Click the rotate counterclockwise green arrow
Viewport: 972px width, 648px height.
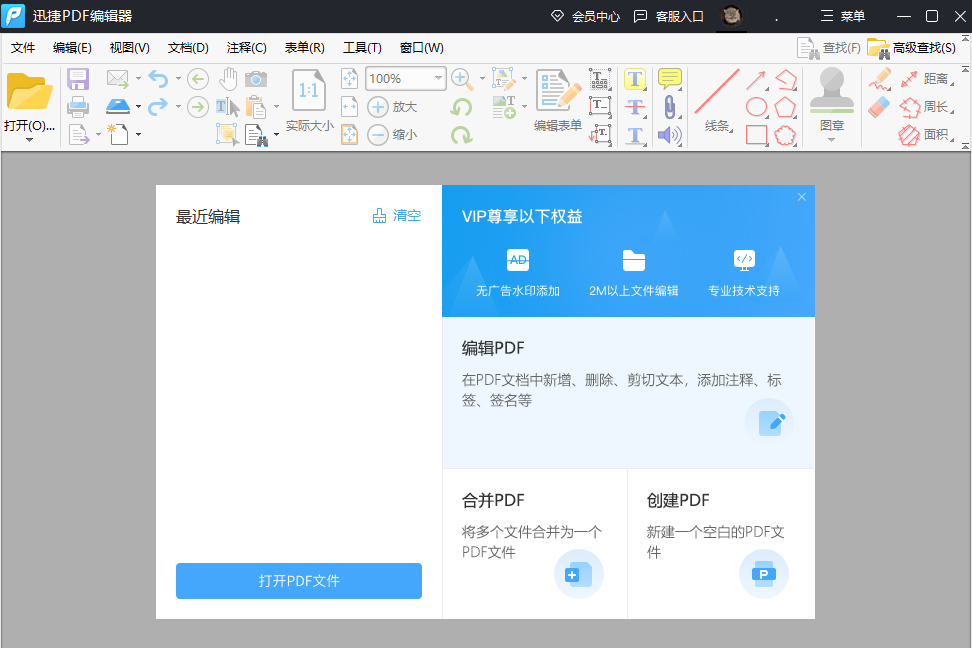click(x=461, y=107)
